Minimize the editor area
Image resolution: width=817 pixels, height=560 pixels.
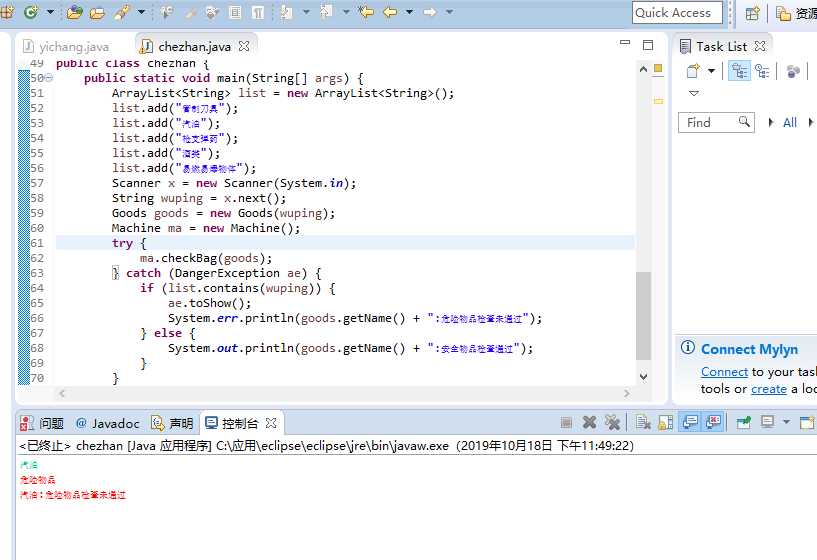[x=625, y=43]
